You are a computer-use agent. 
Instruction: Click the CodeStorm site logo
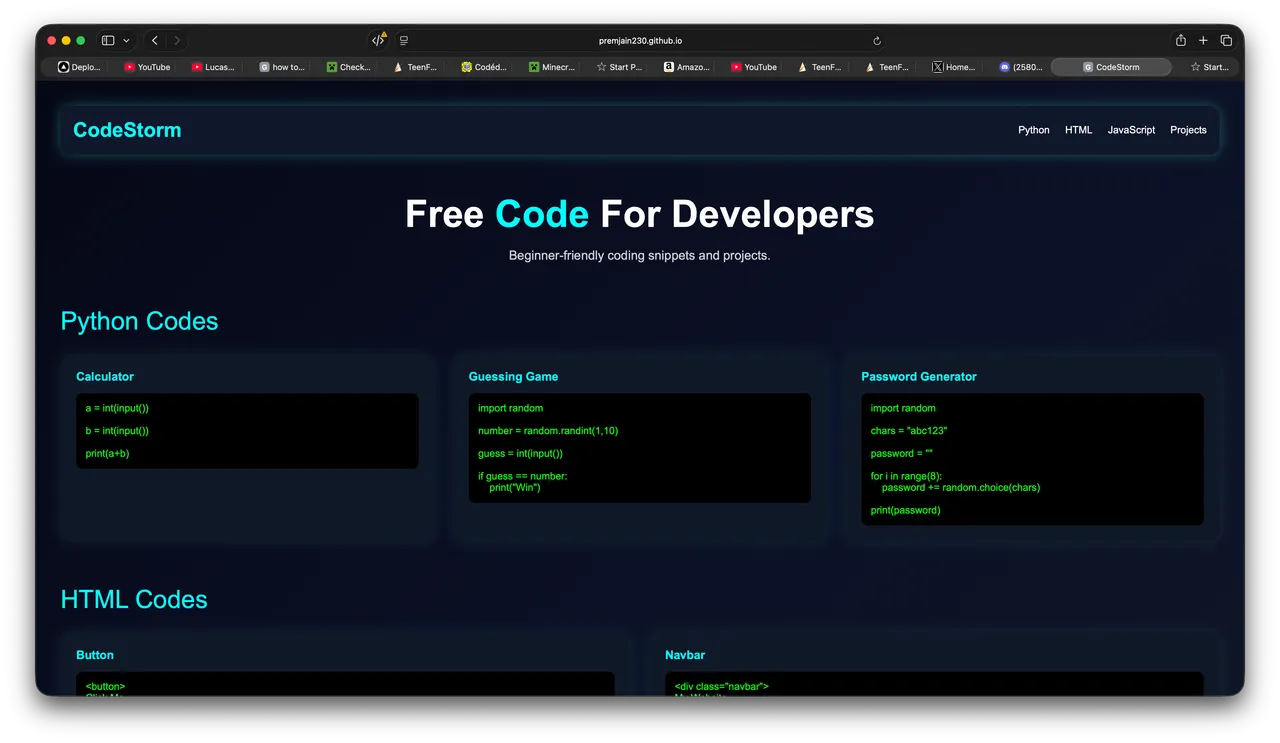tap(127, 130)
